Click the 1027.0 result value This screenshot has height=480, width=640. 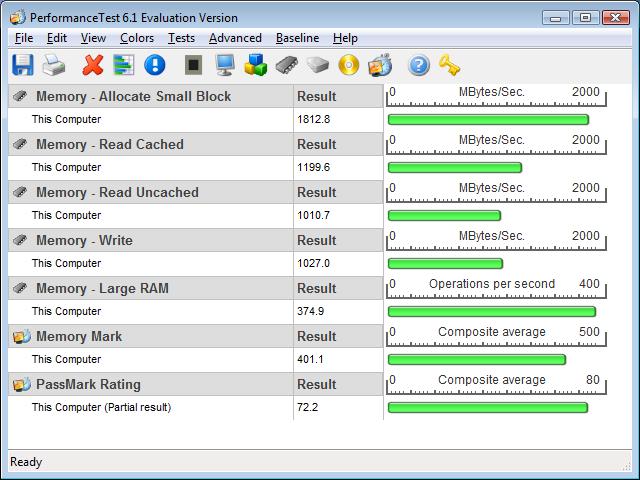(313, 263)
